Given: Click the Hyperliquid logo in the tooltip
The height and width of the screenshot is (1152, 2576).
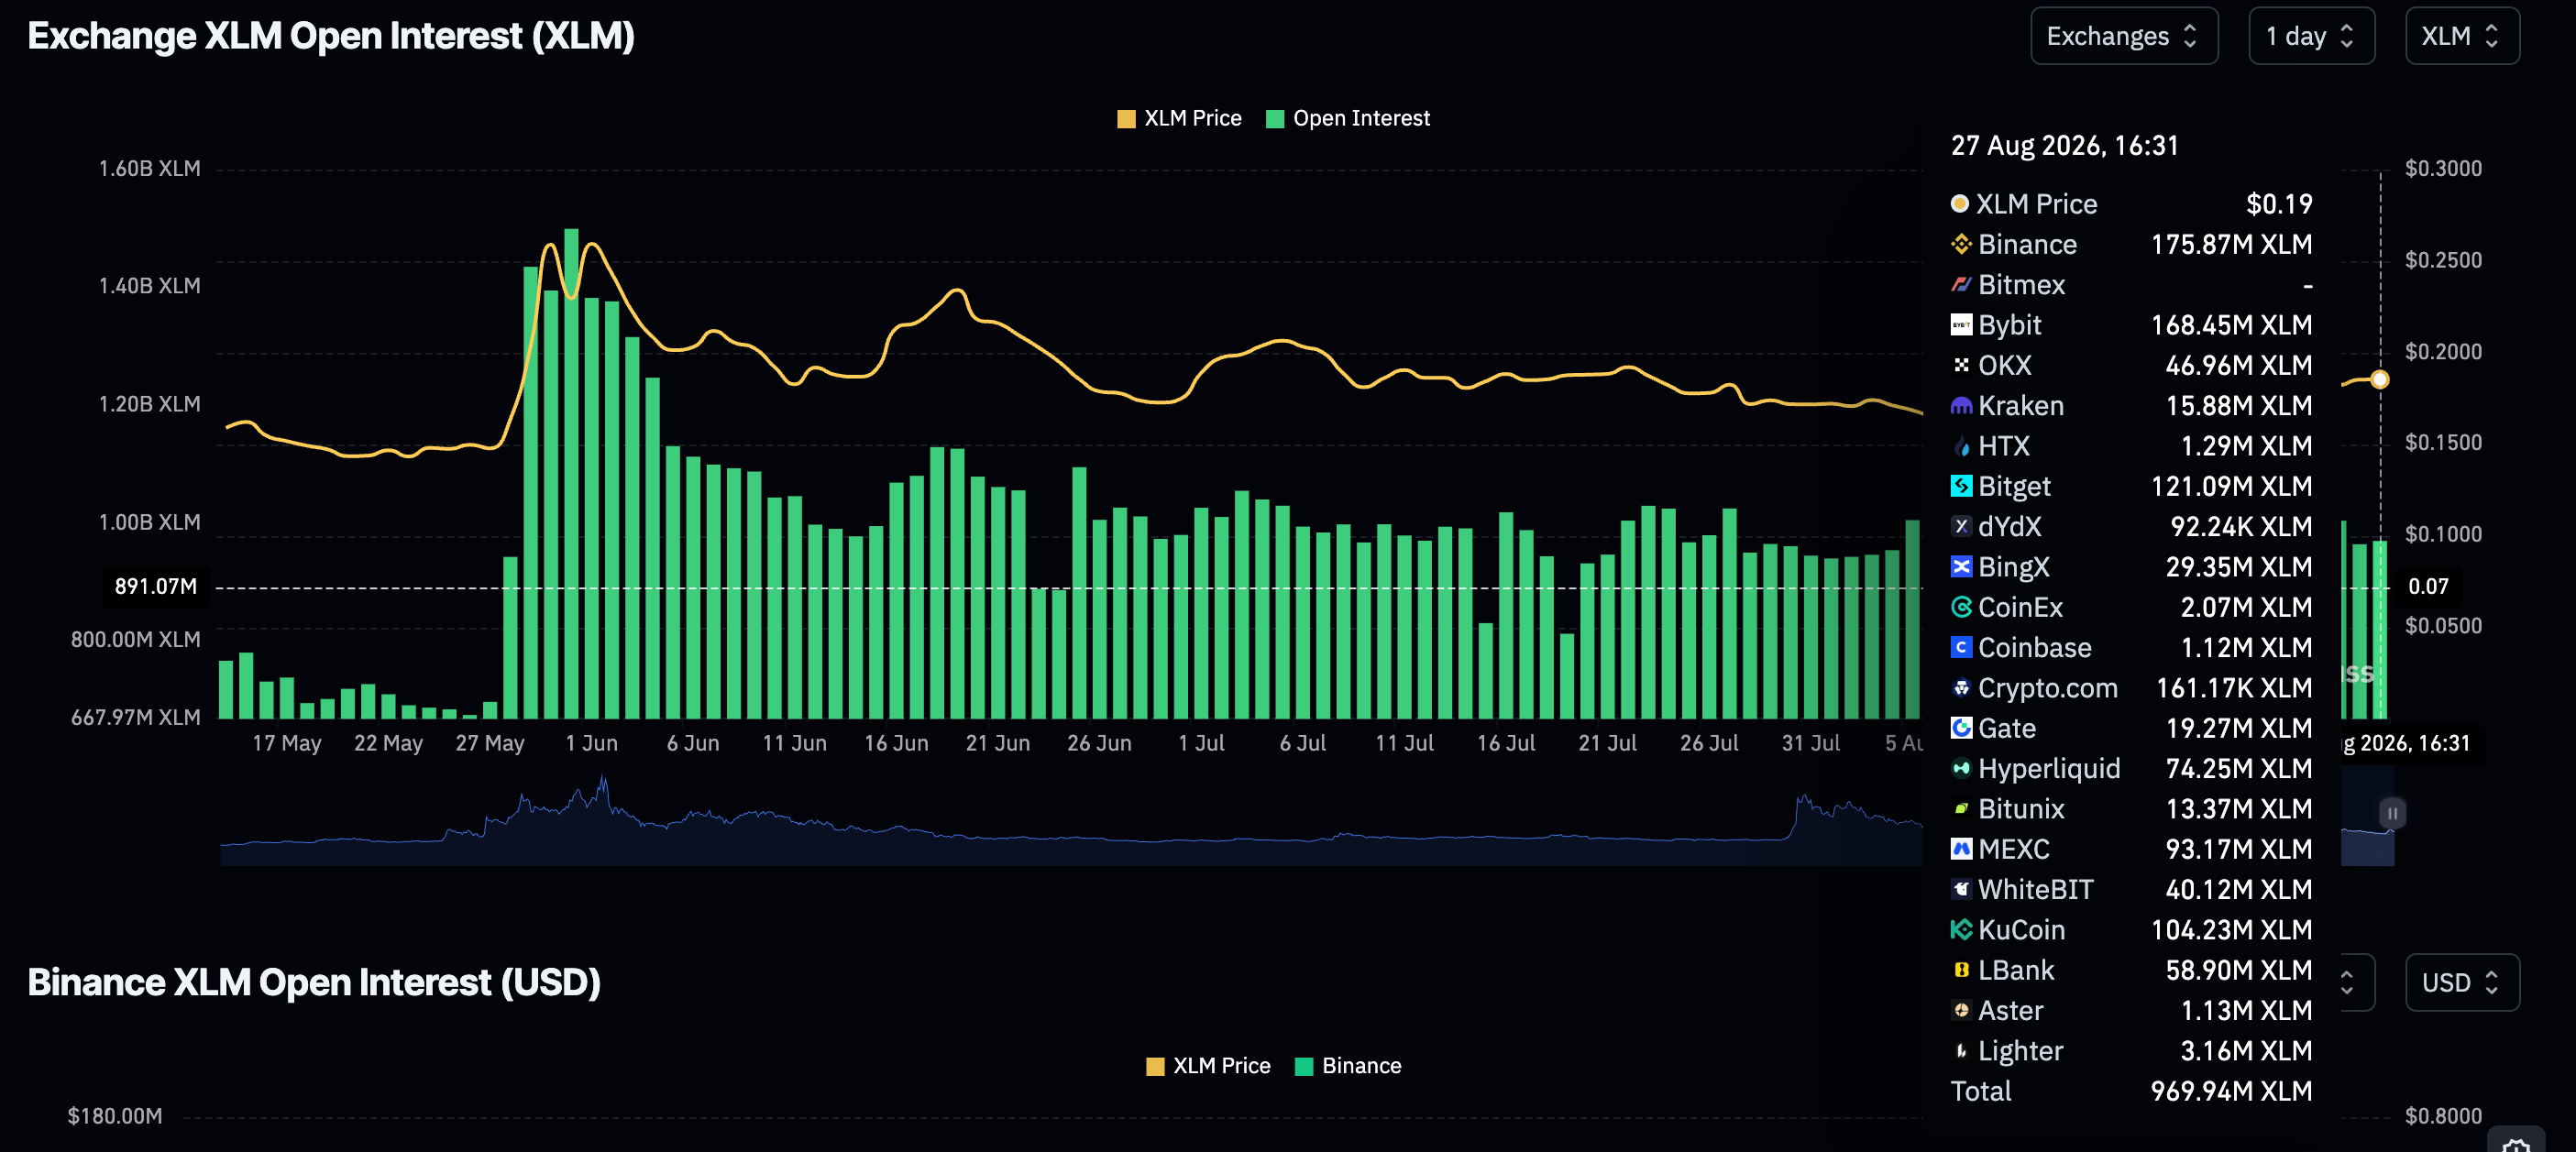Looking at the screenshot, I should coord(1961,768).
